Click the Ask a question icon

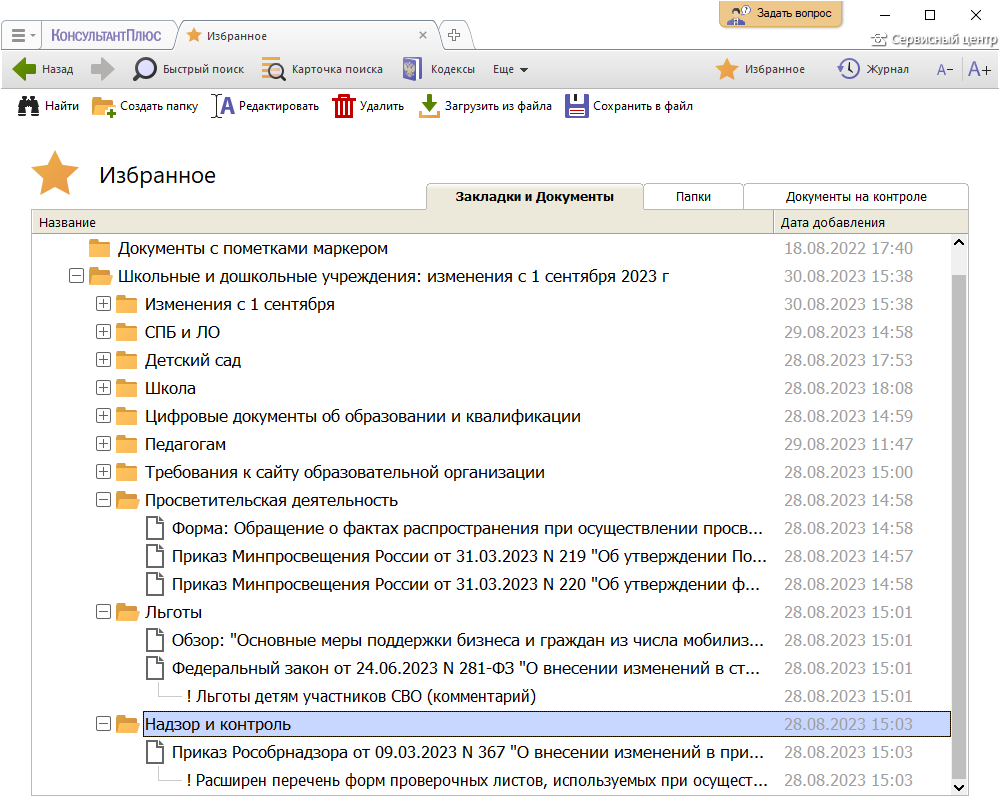coord(740,13)
